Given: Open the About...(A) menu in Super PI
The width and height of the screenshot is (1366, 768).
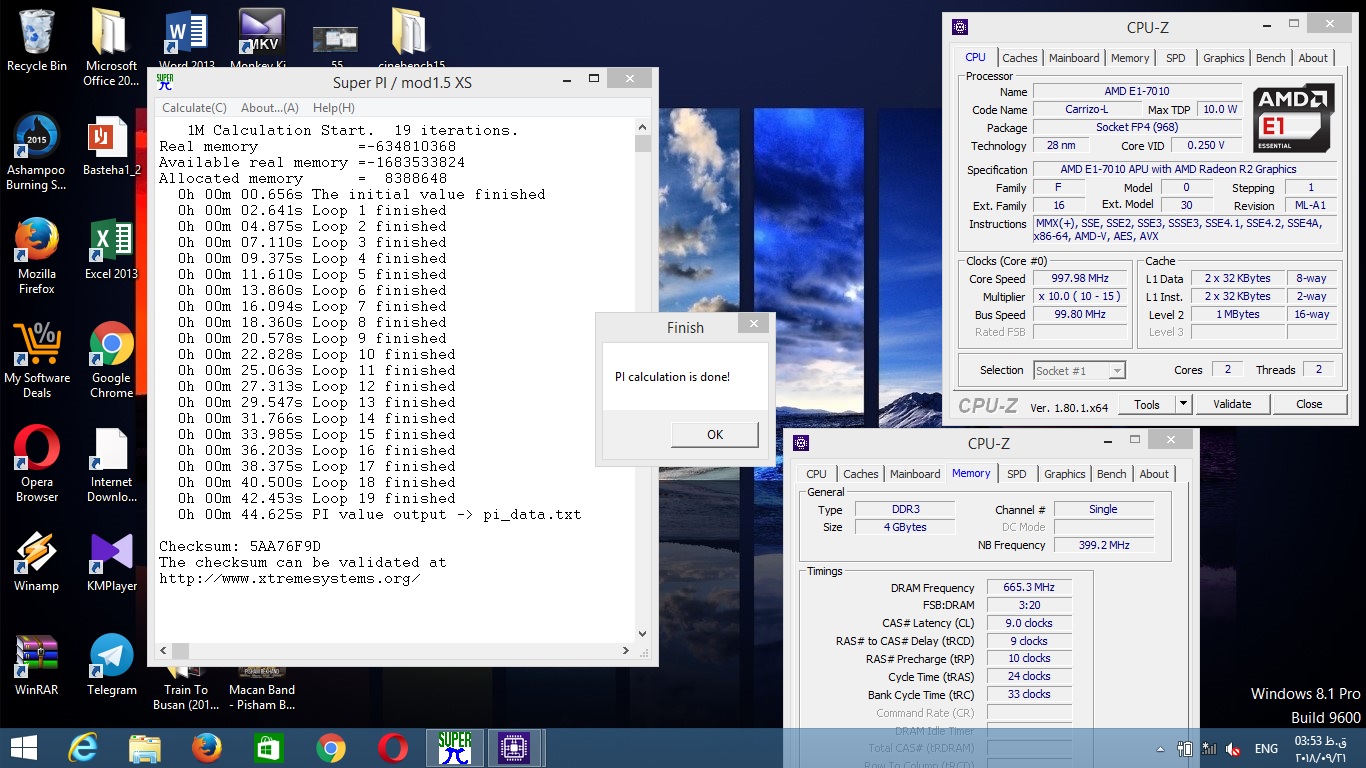Looking at the screenshot, I should pos(269,108).
